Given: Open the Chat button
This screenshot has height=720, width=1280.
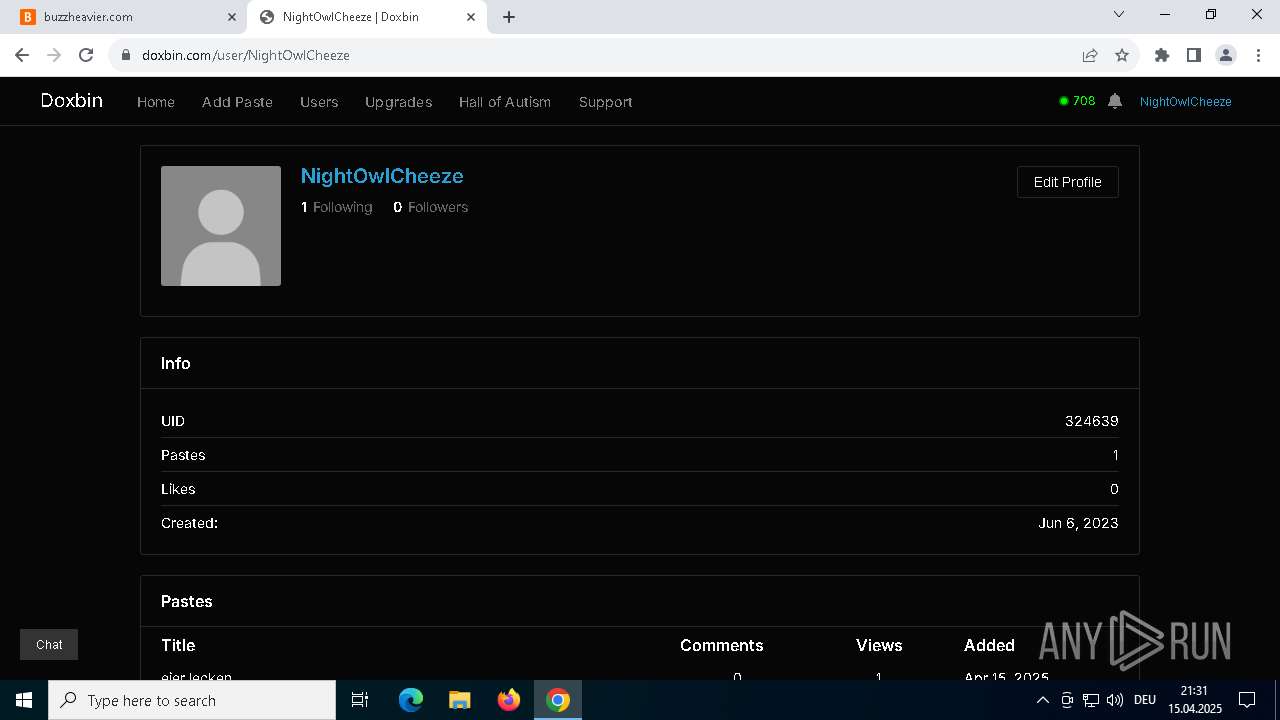Looking at the screenshot, I should 49,645.
